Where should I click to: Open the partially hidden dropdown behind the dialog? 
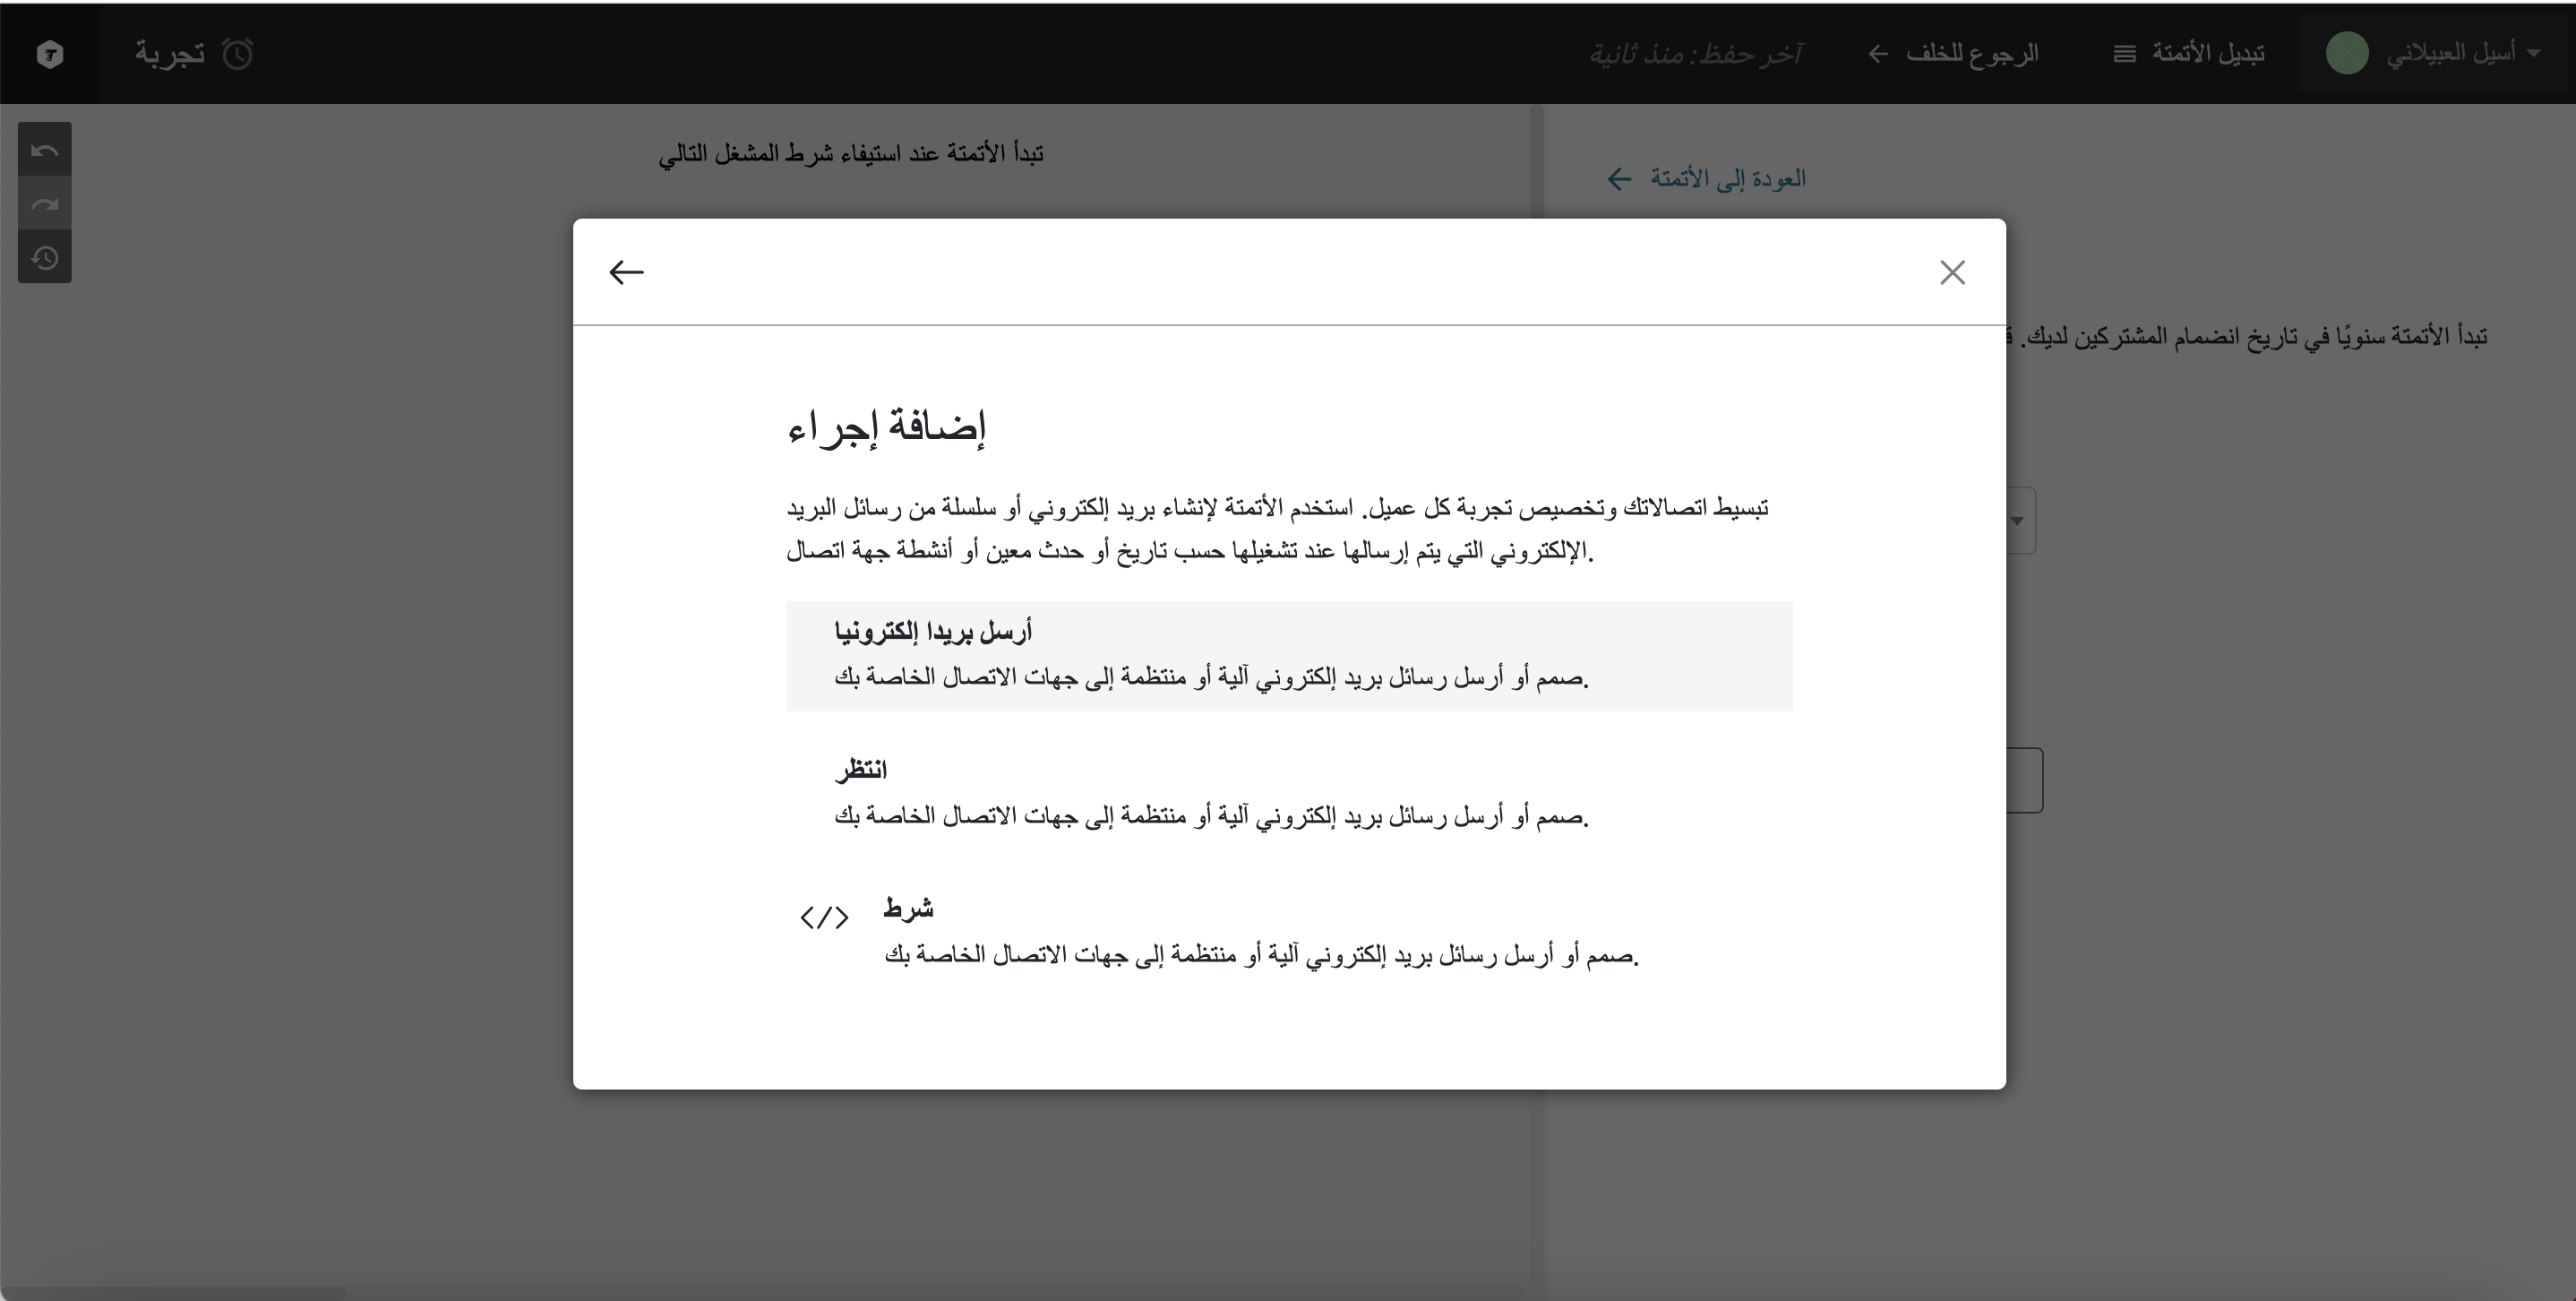2019,520
